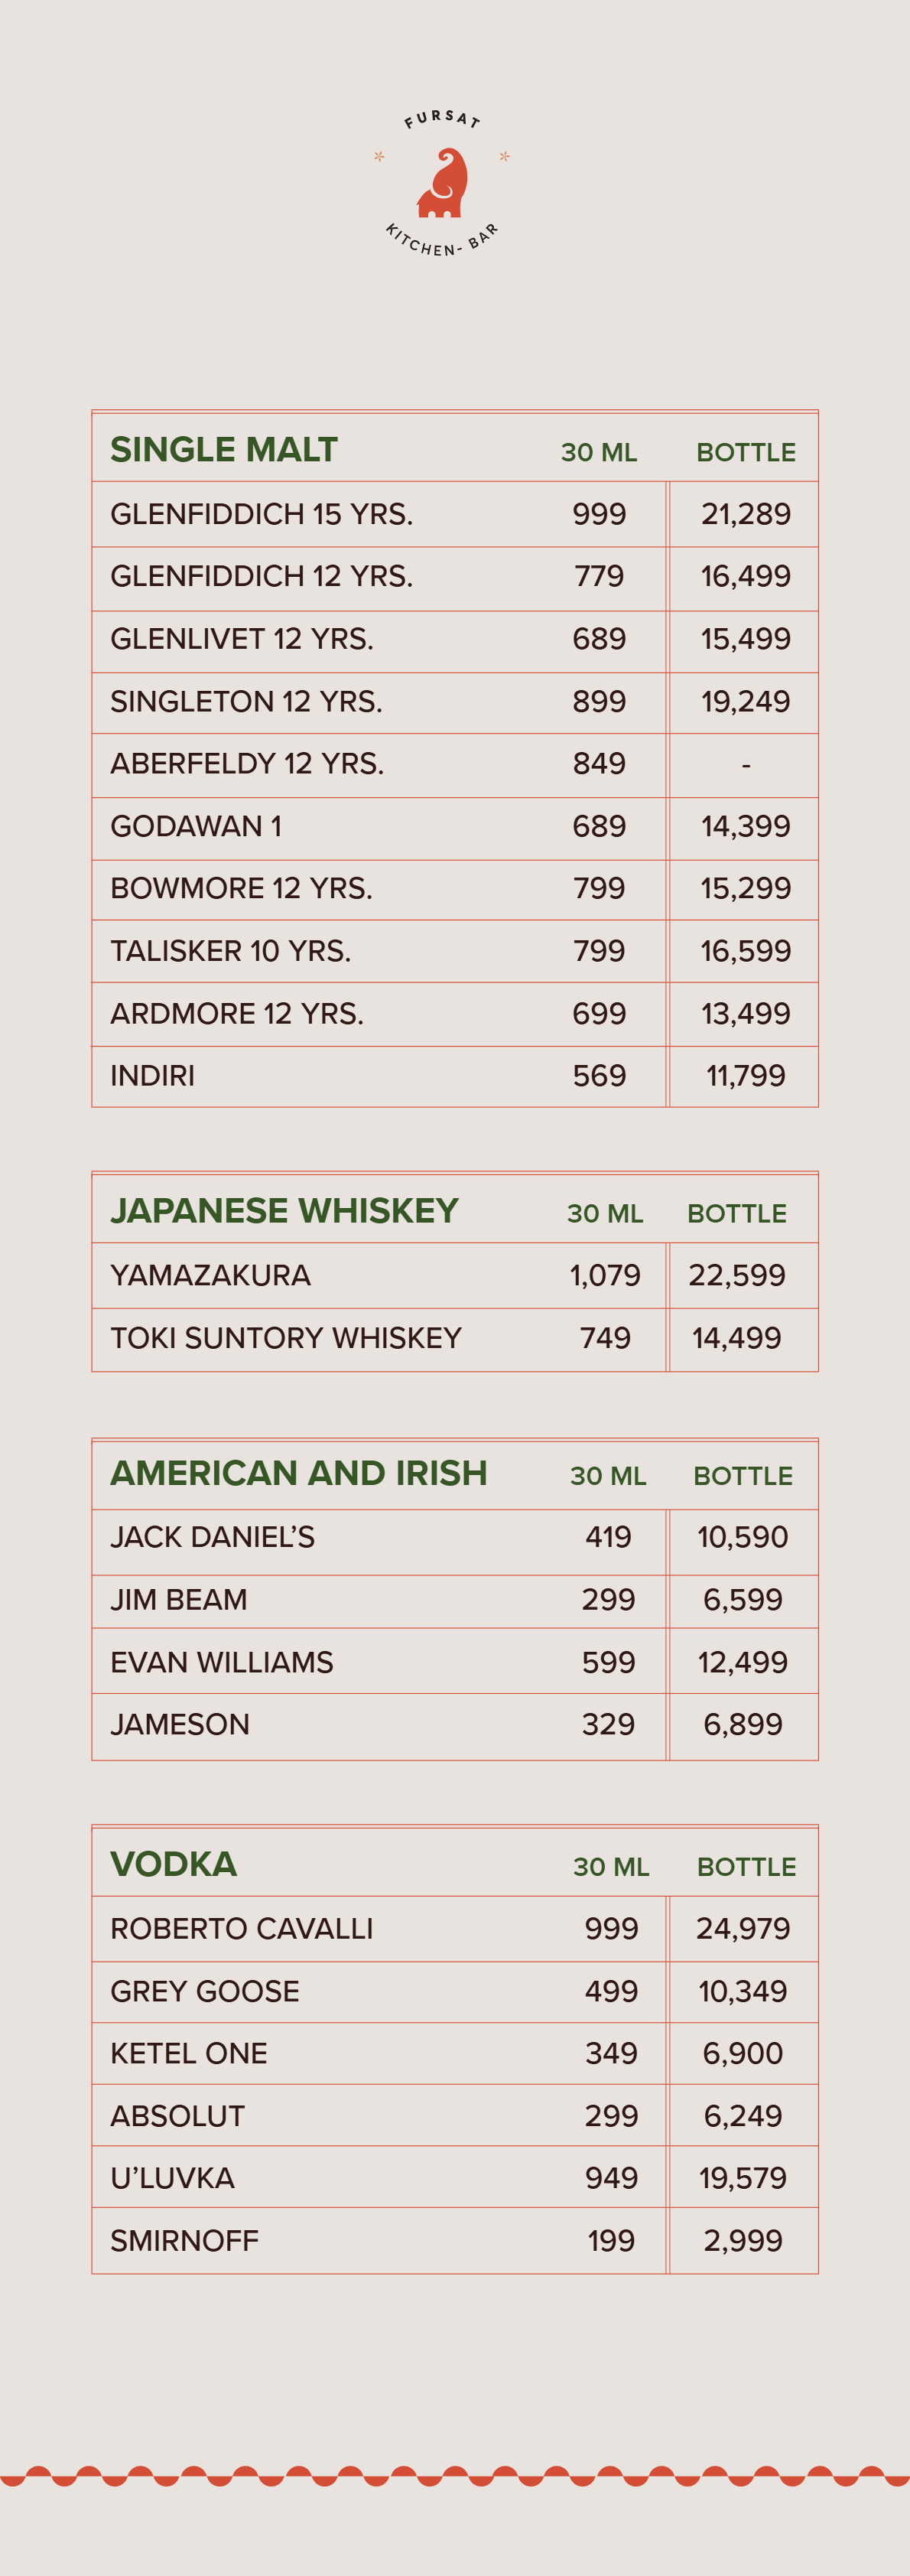Pick the Yamazakura whiskey entry

[210, 1275]
